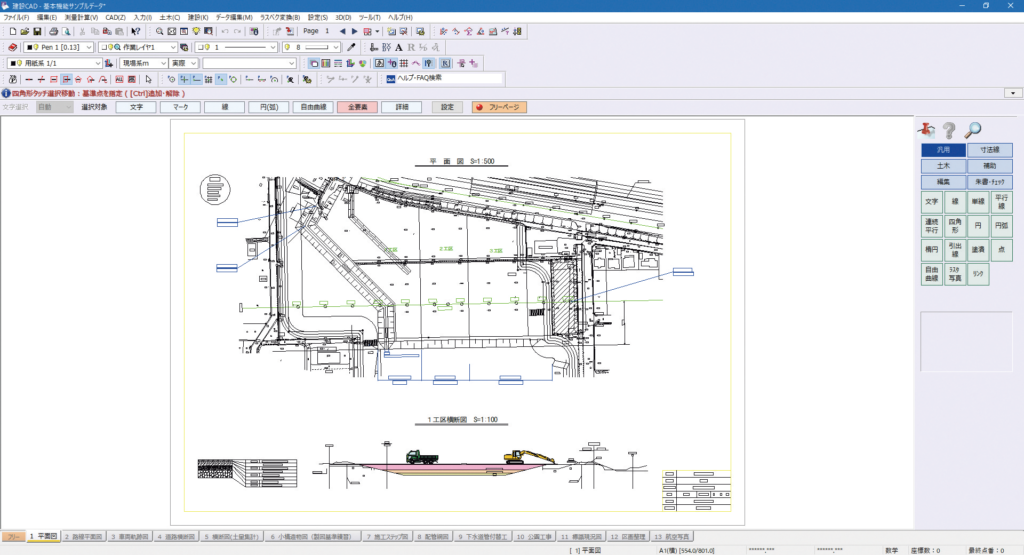
Task: Open the 現場系m dropdown
Action: 144,63
